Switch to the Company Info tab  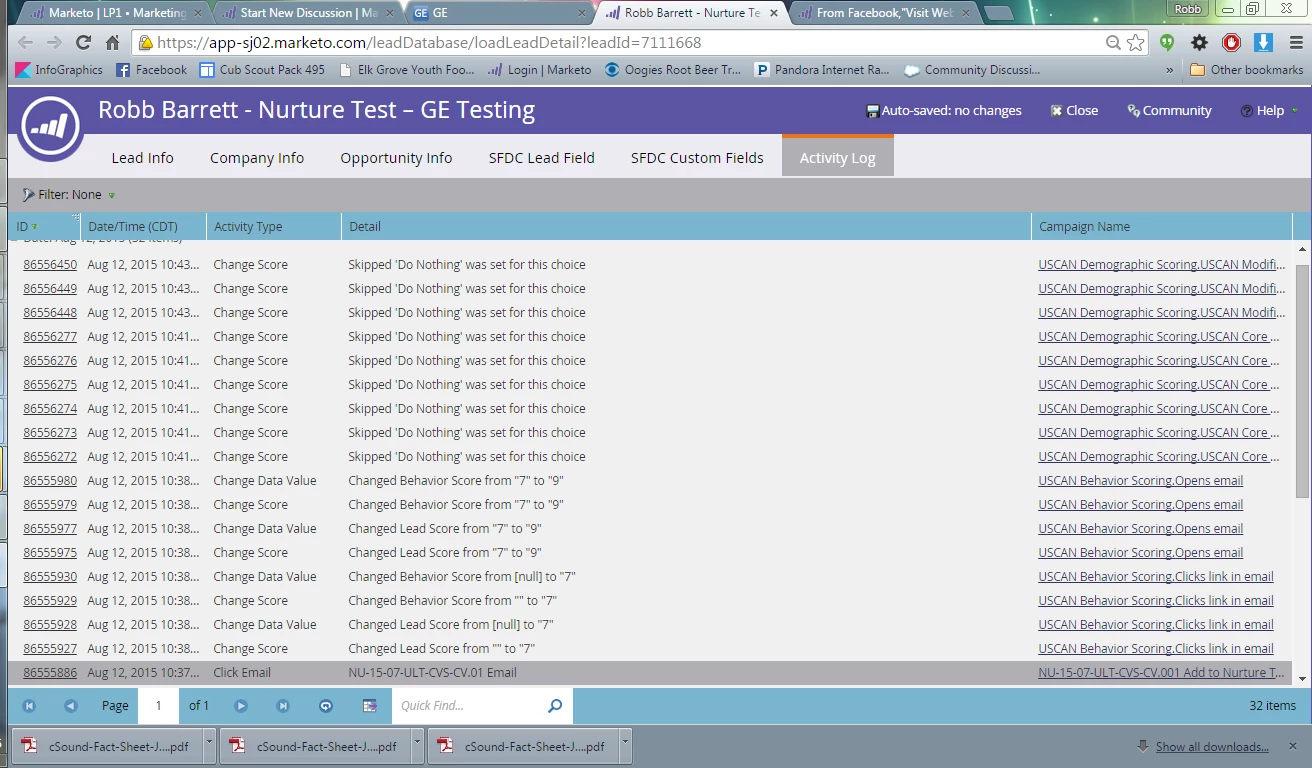257,158
